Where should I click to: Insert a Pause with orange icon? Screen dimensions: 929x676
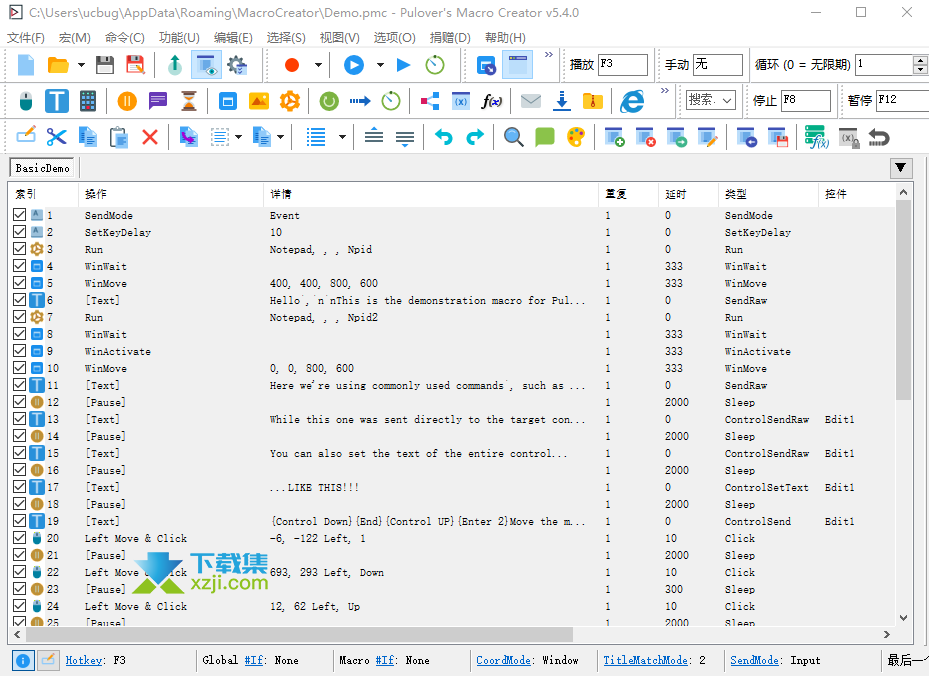(127, 101)
